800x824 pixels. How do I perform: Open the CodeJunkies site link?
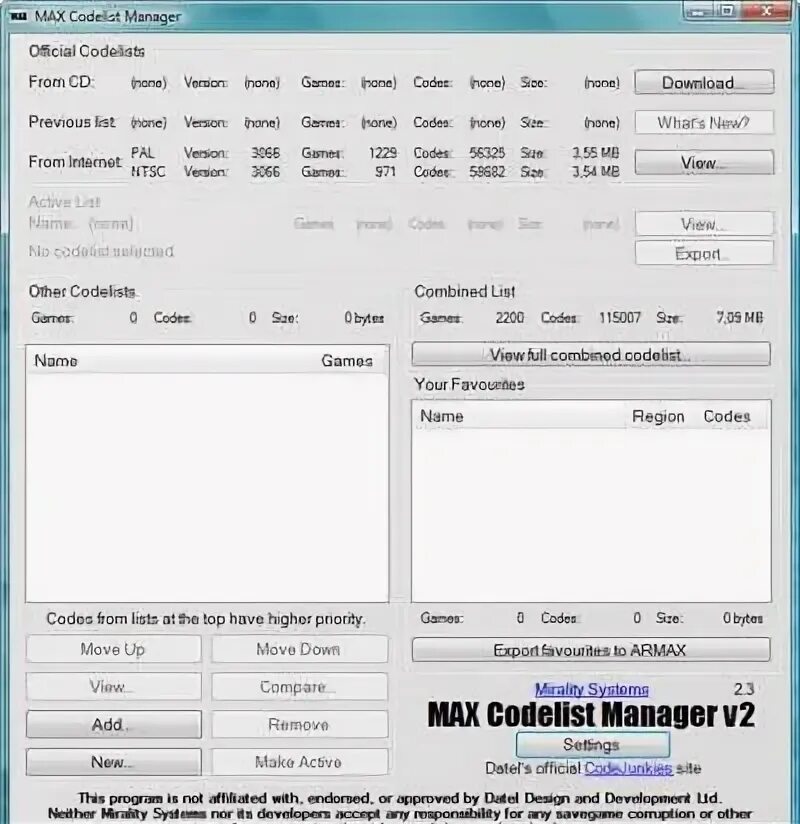click(628, 769)
